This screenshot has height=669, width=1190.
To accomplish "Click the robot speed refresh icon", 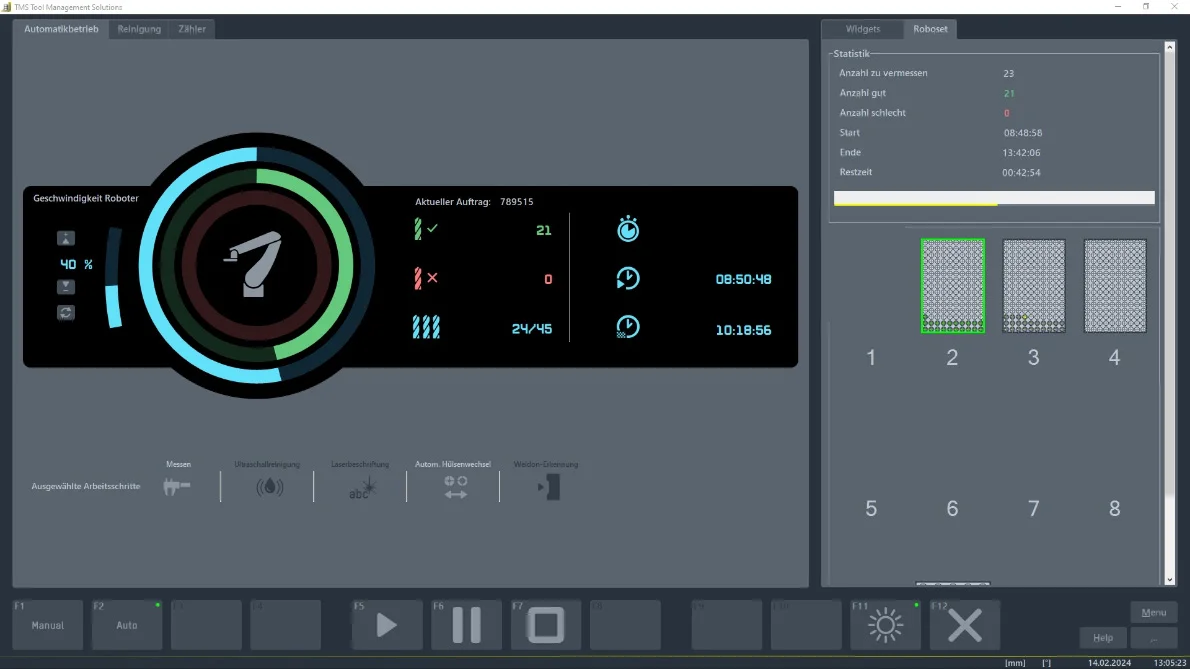I will tap(65, 312).
